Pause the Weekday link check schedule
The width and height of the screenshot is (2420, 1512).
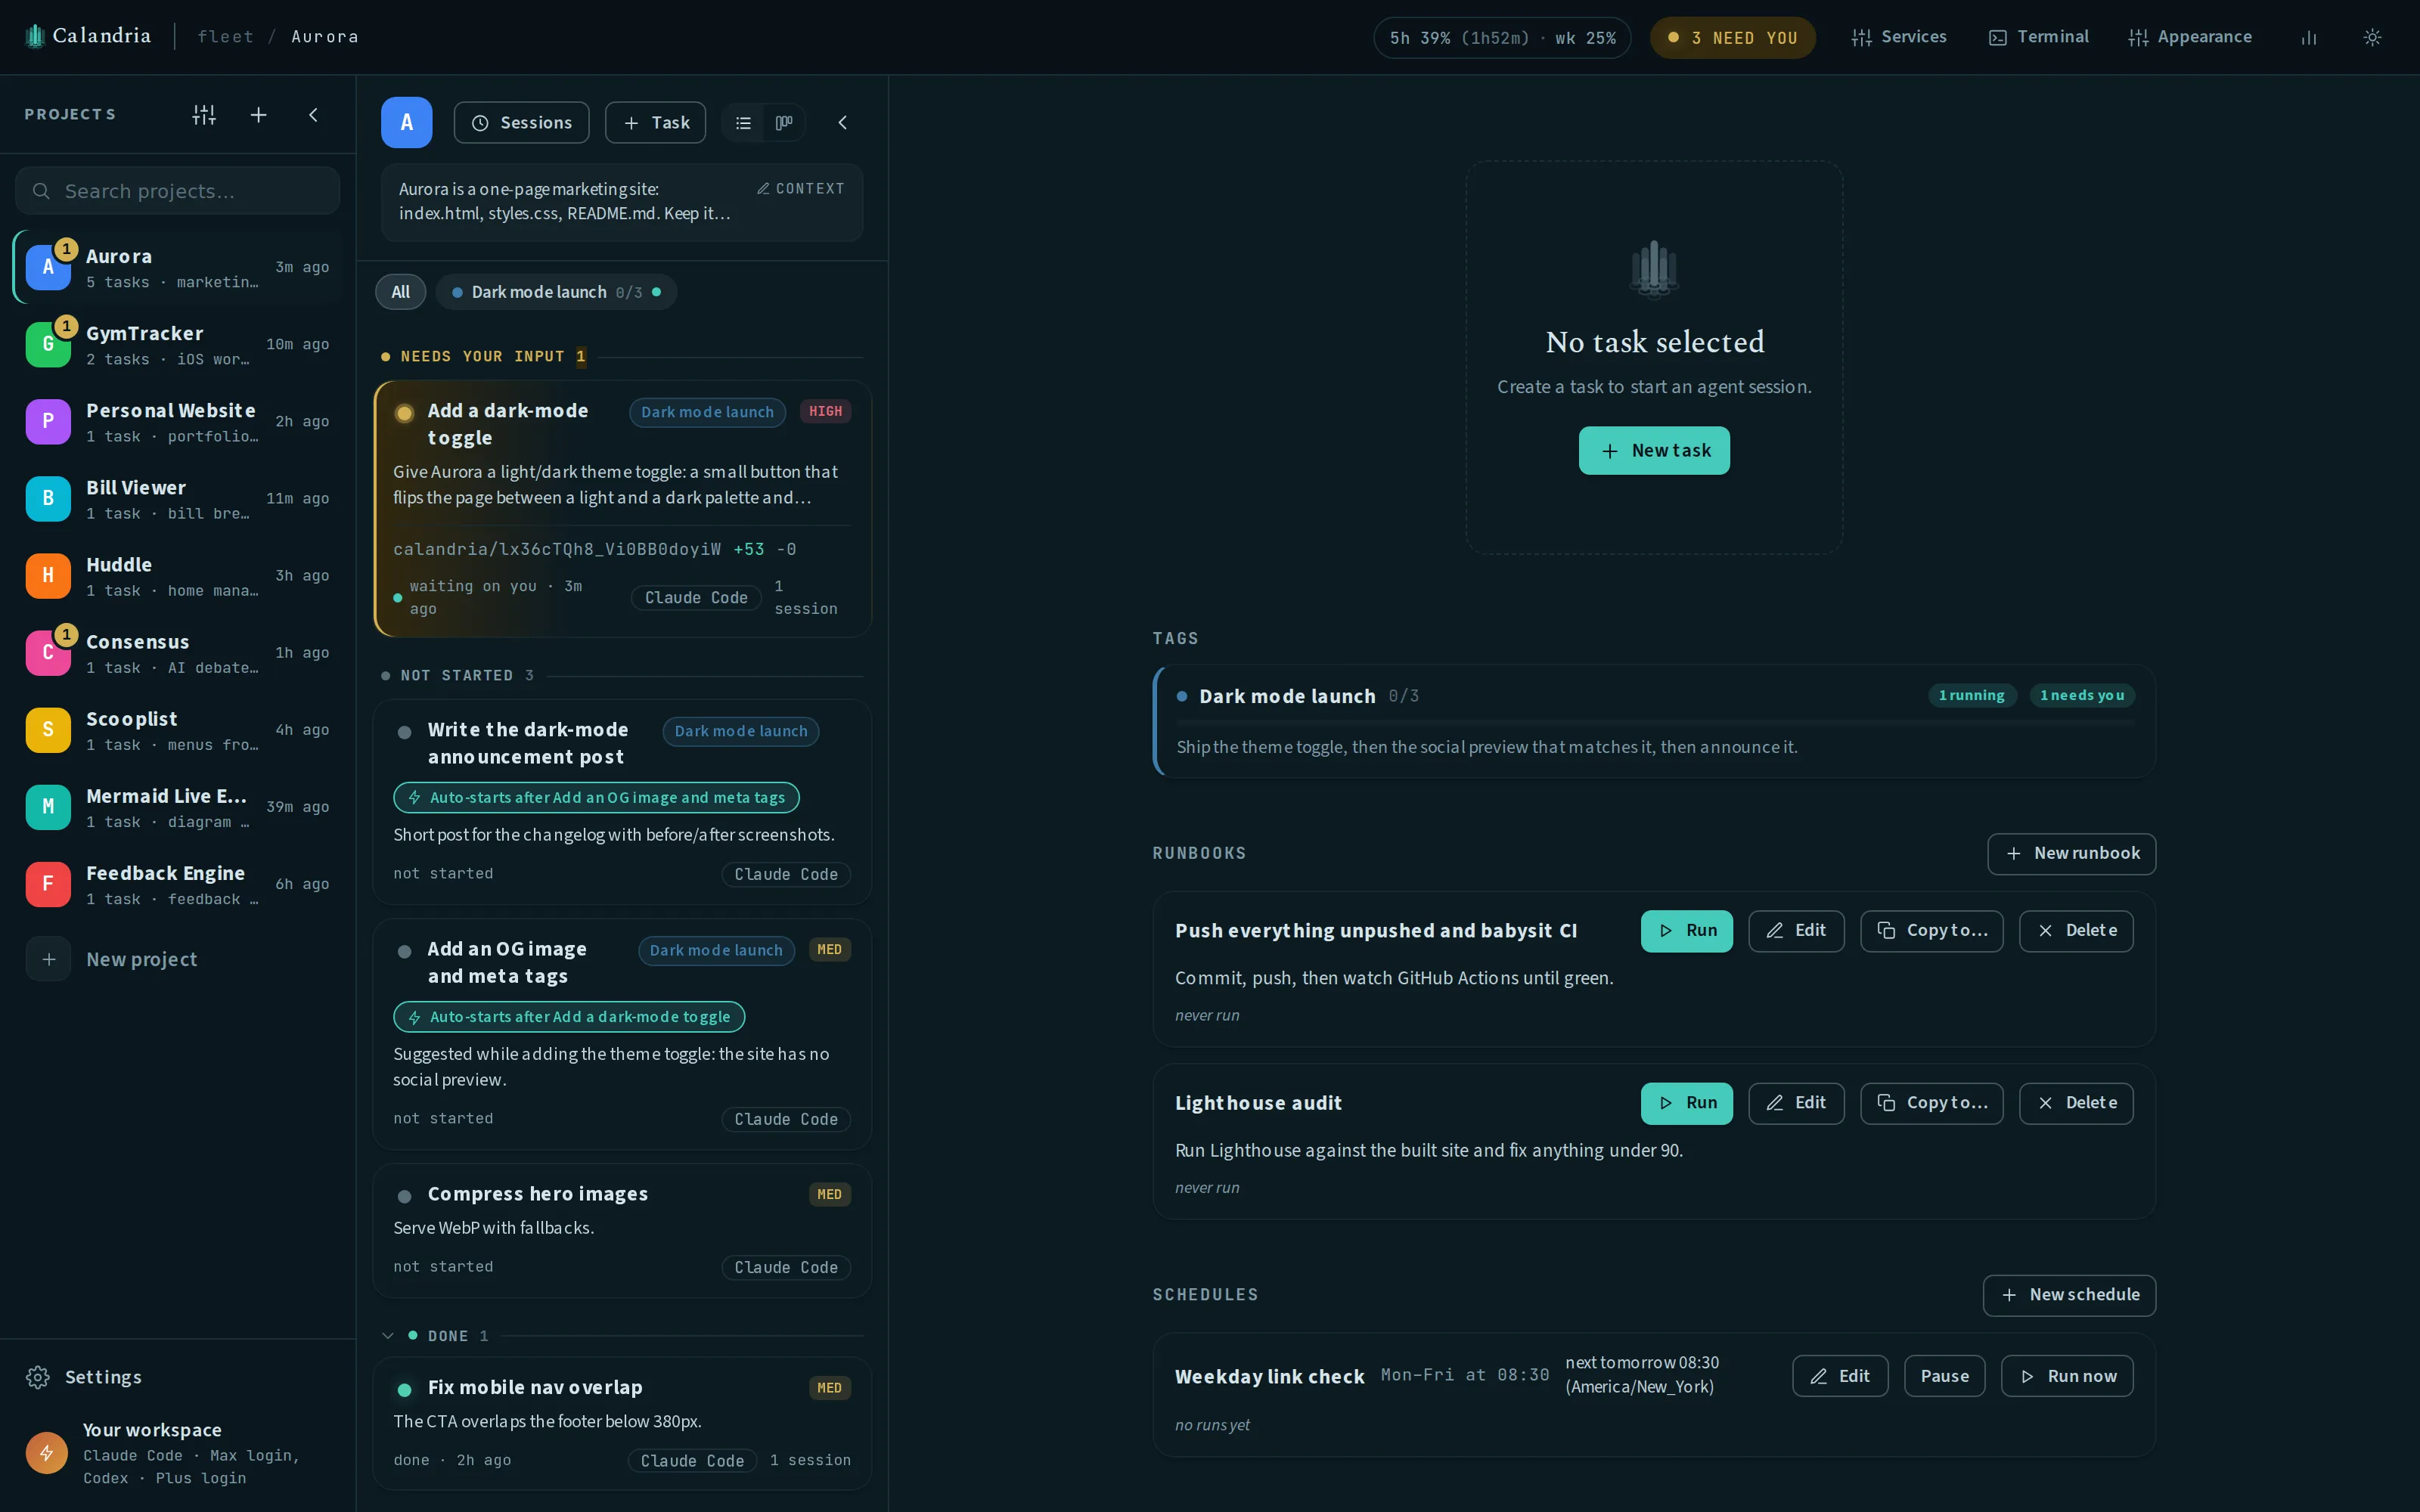[1944, 1377]
